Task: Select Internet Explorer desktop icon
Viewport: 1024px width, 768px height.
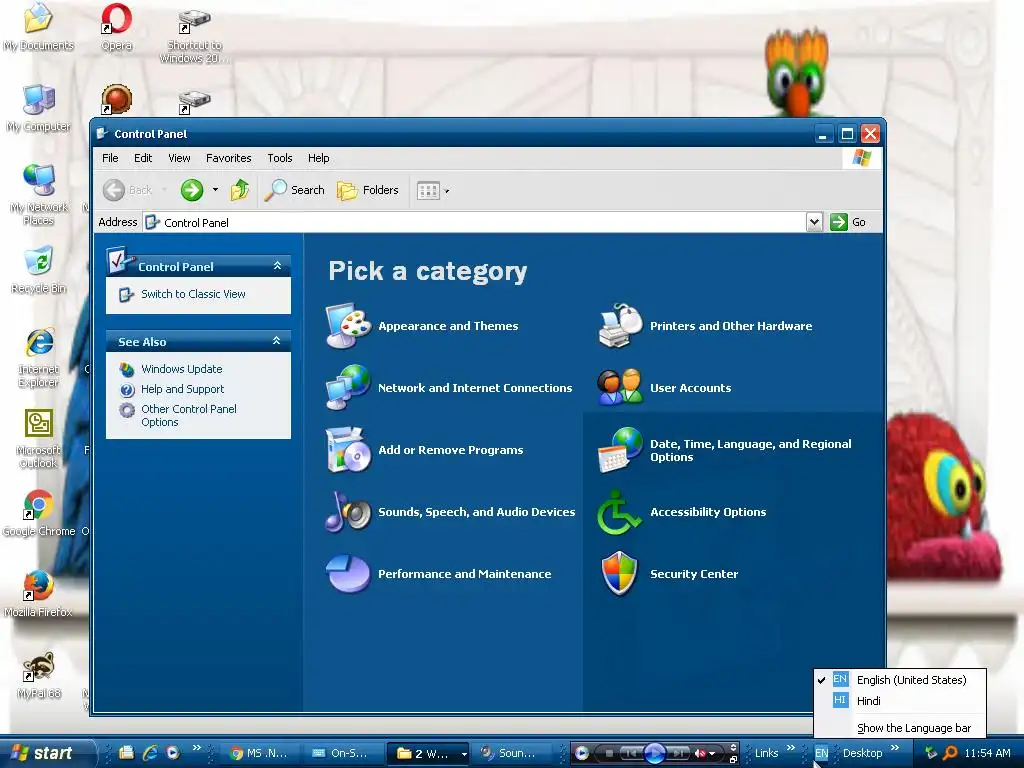Action: coord(39,357)
